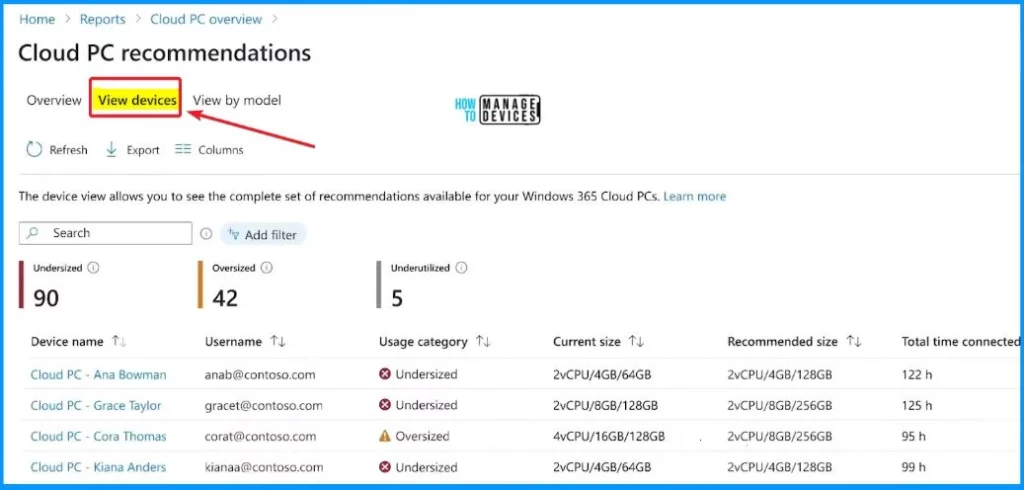Image resolution: width=1024 pixels, height=490 pixels.
Task: Click the info icon next to Search box
Action: 206,233
